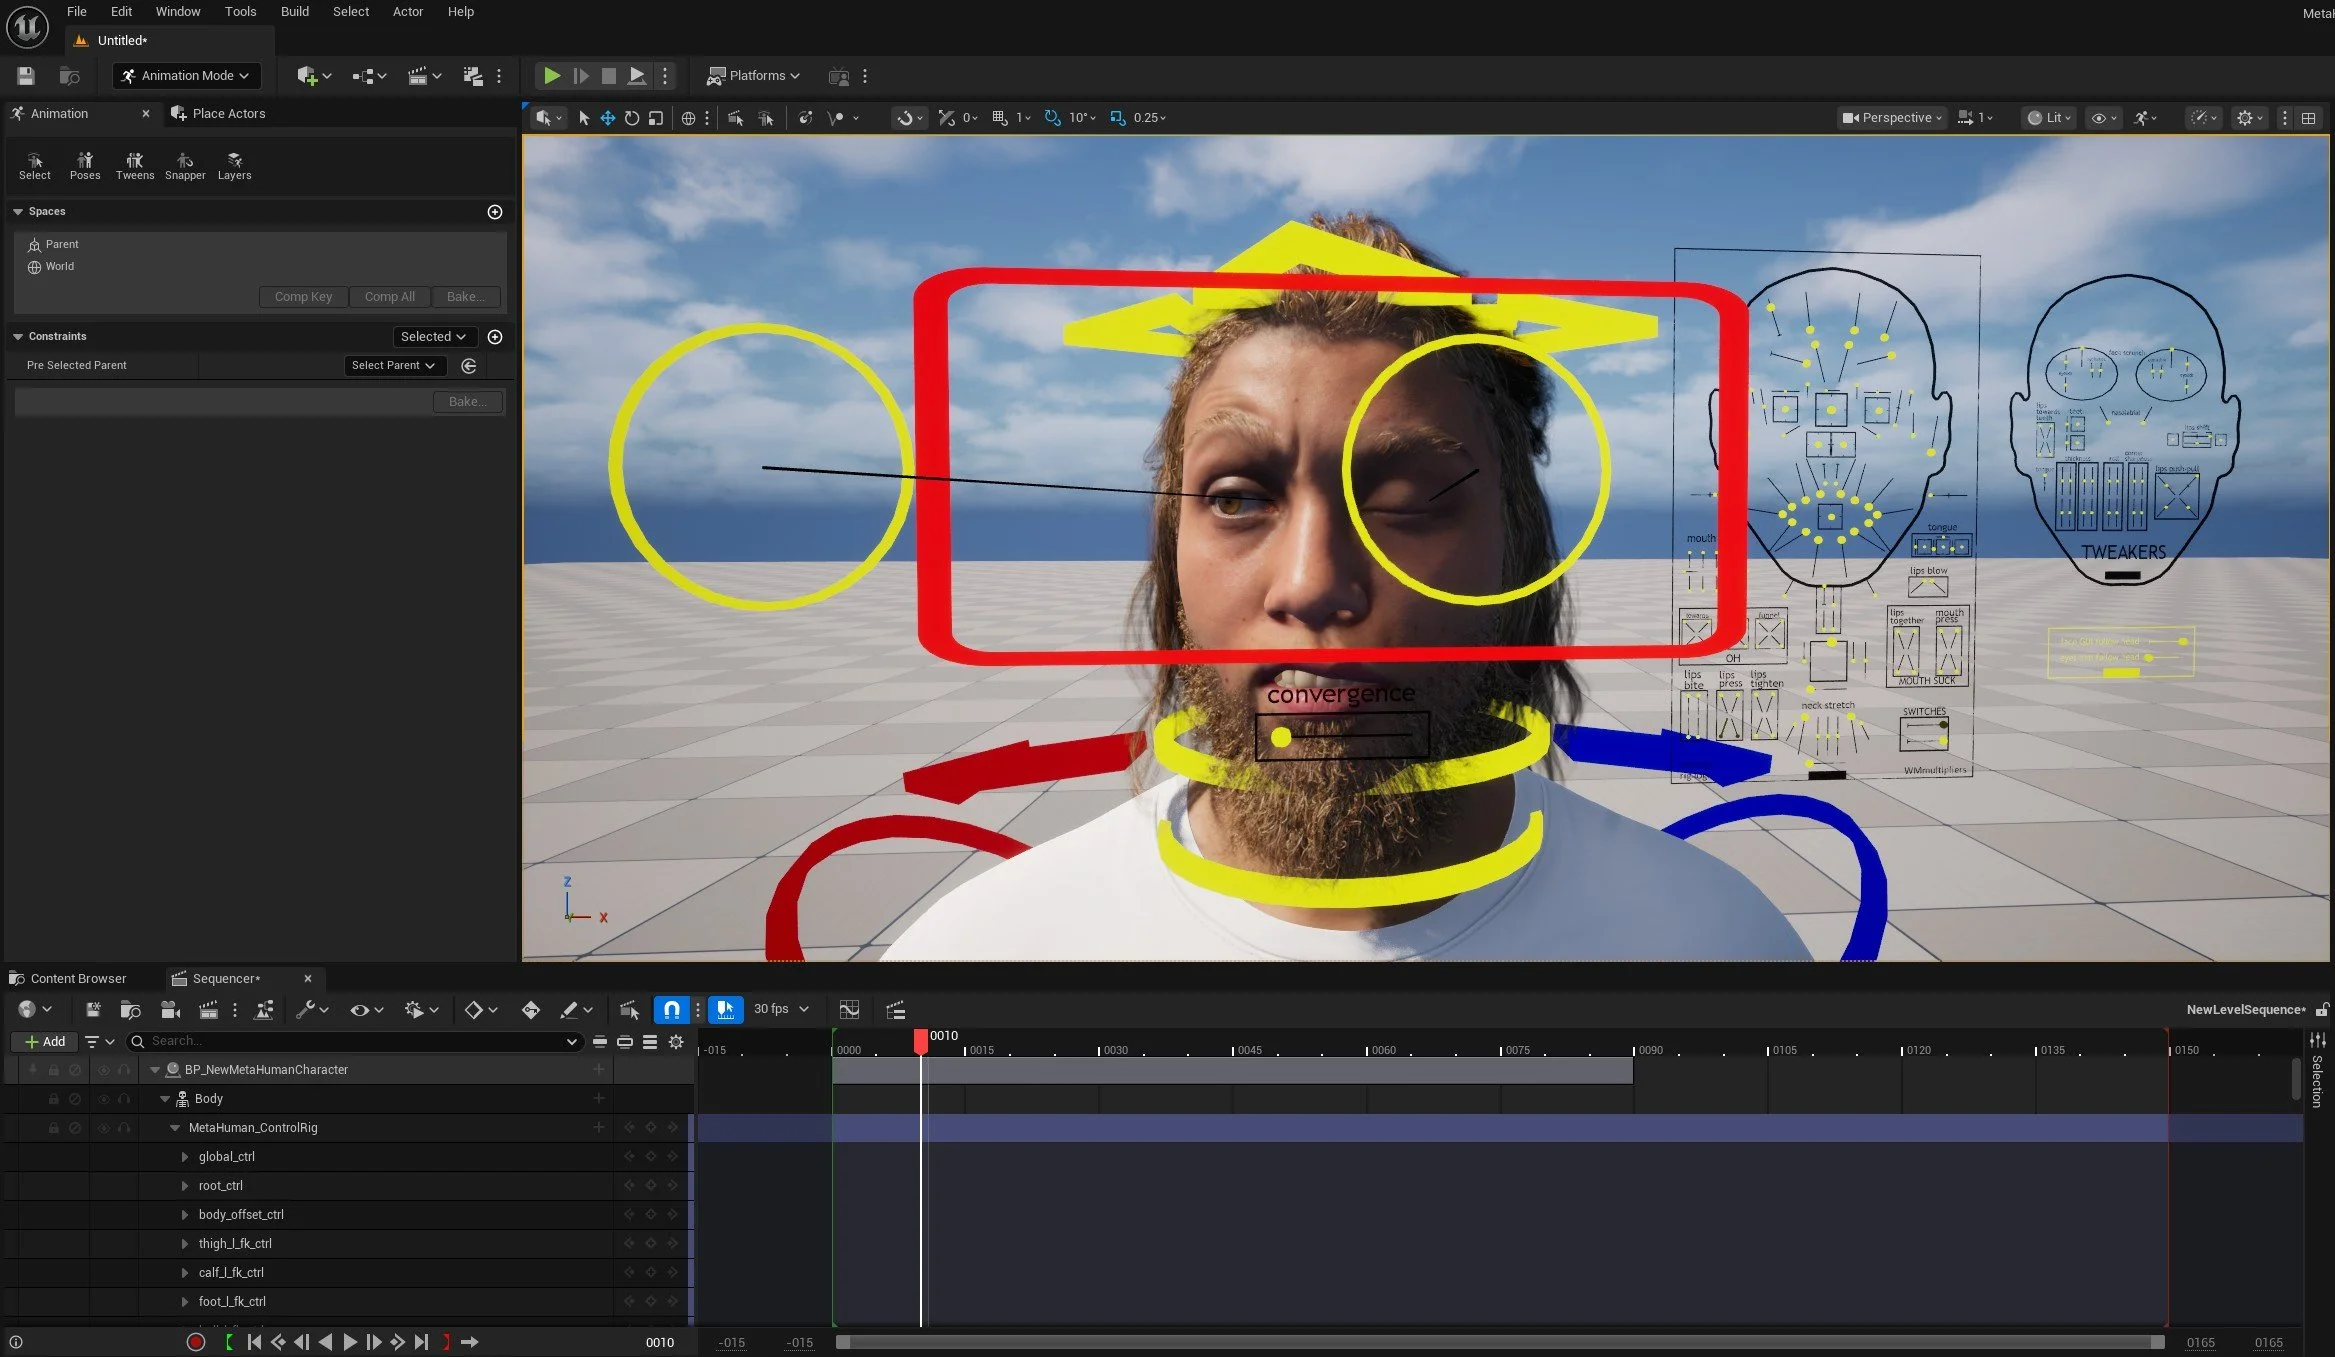
Task: Open the Sequencer curve editor icon
Action: [x=849, y=1010]
